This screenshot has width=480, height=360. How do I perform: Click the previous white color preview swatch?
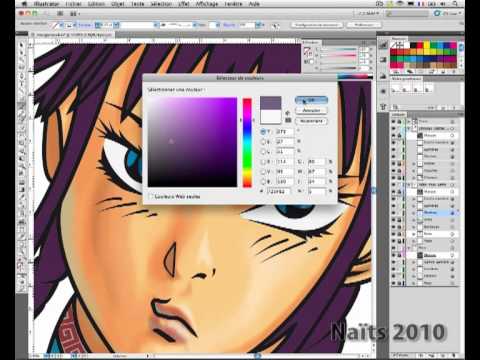pos(270,117)
